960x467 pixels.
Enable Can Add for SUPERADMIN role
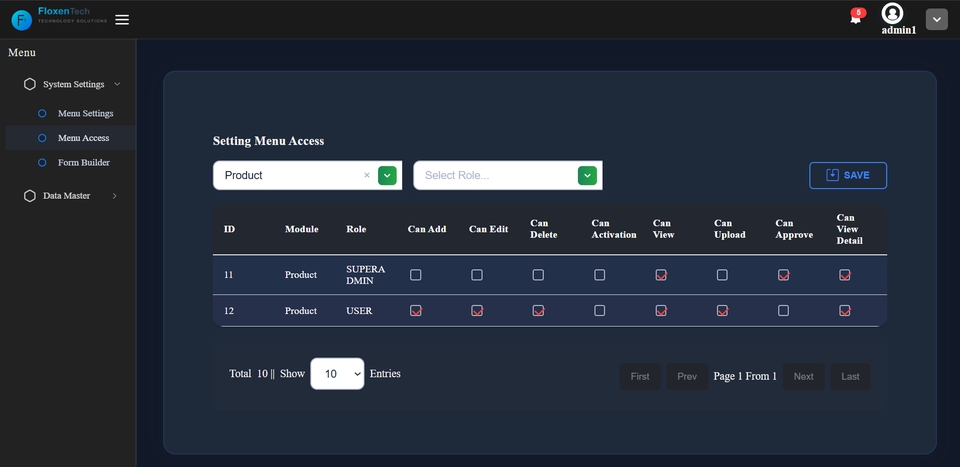(416, 275)
